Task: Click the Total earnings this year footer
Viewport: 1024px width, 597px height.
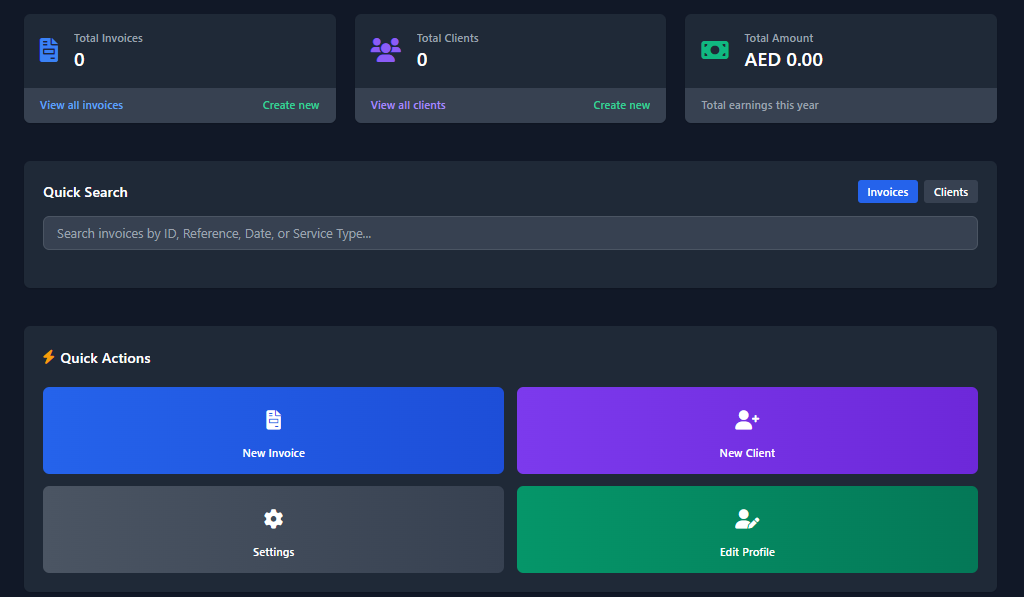Action: 759,105
